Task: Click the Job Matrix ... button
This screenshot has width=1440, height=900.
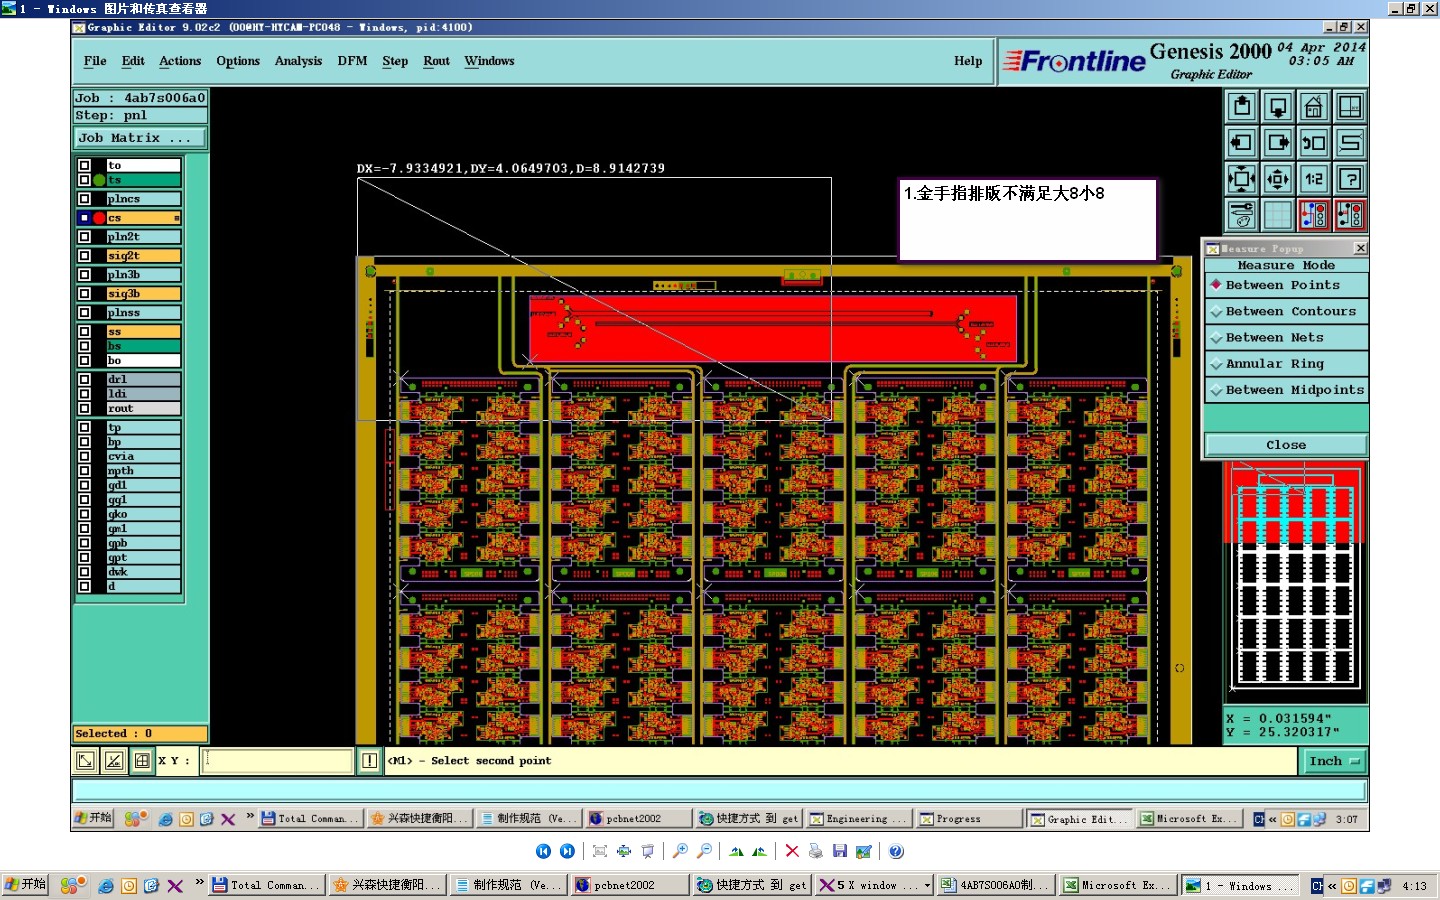Action: 140,138
